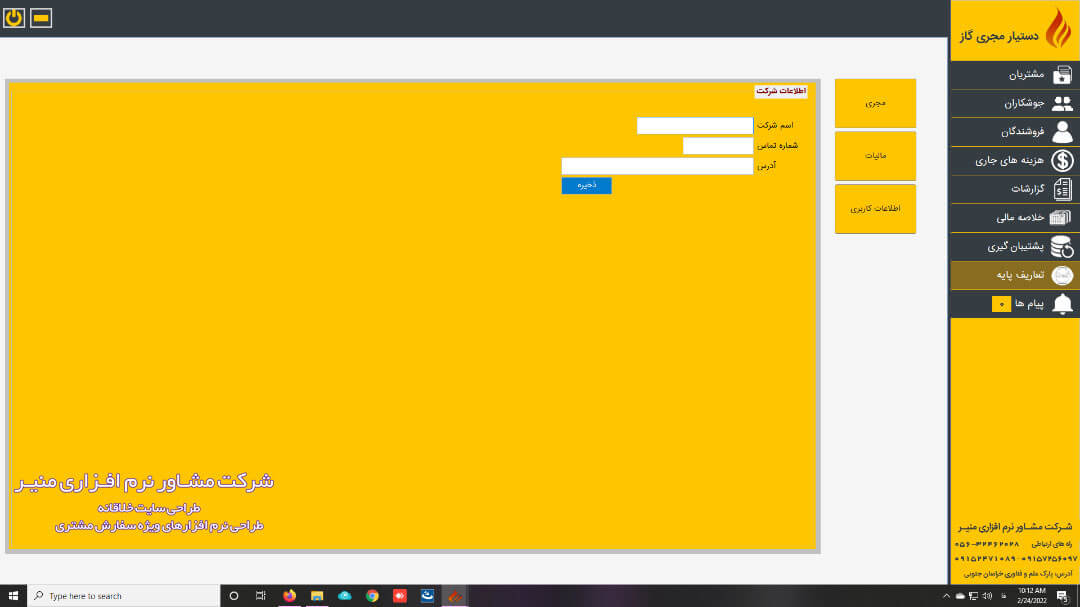Switch to the Executor (مجری) tab
This screenshot has width=1080, height=607.
(875, 103)
